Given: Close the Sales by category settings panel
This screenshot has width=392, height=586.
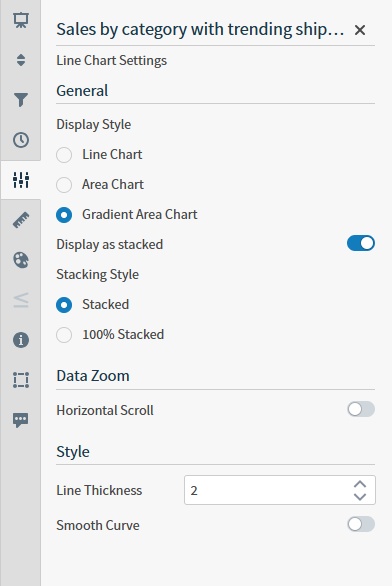Looking at the screenshot, I should (360, 30).
